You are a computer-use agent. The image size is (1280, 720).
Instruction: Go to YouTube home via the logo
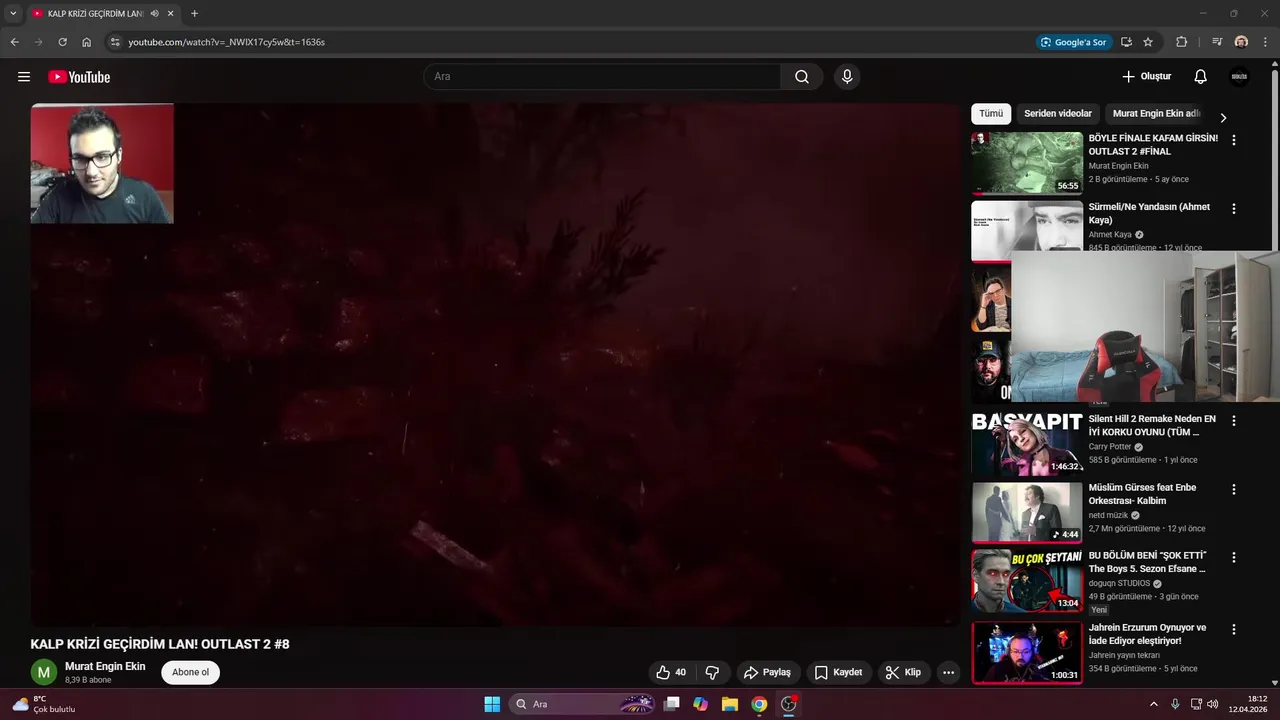(79, 77)
